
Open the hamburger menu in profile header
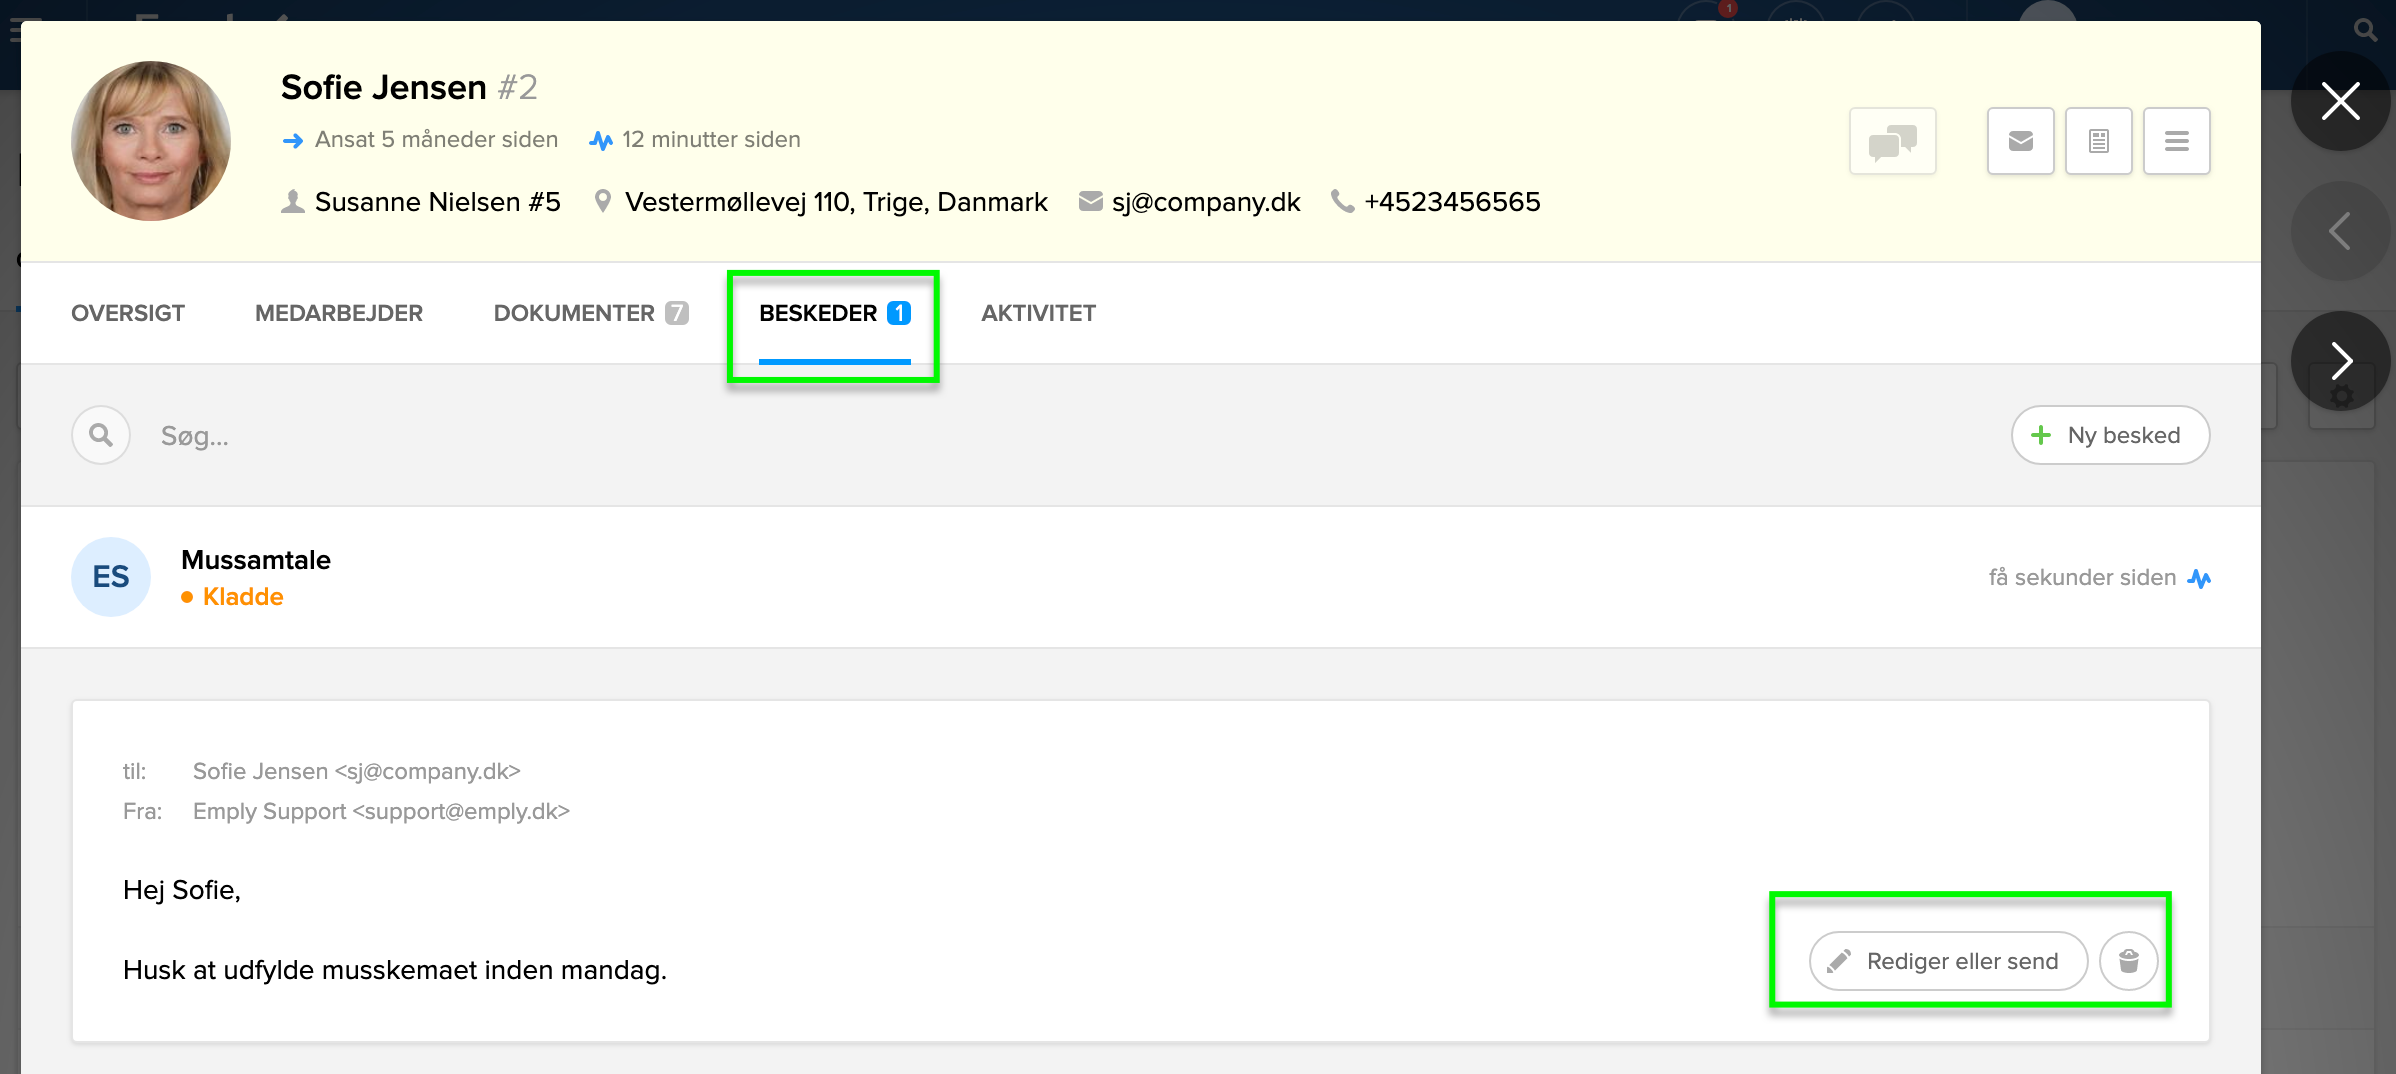pyautogui.click(x=2176, y=141)
